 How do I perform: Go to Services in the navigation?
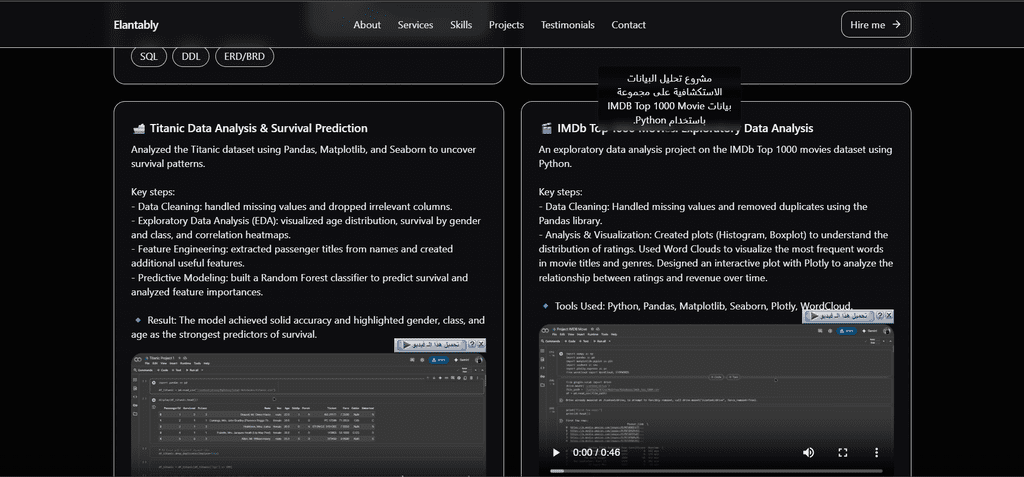point(415,25)
